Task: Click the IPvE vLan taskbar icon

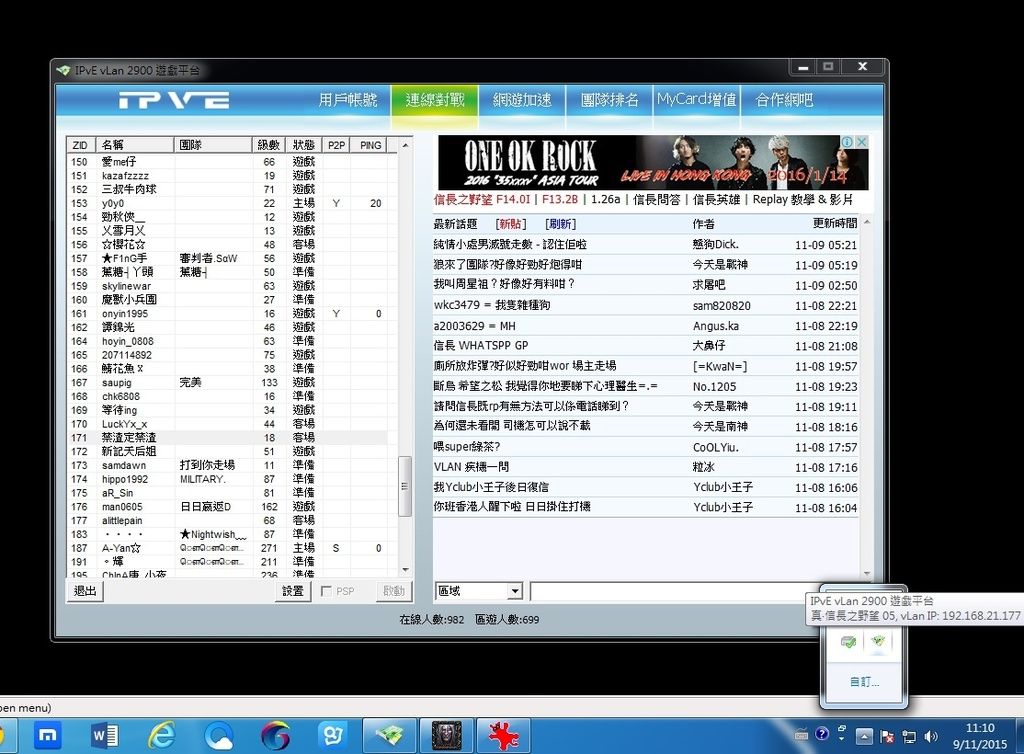Action: [389, 736]
